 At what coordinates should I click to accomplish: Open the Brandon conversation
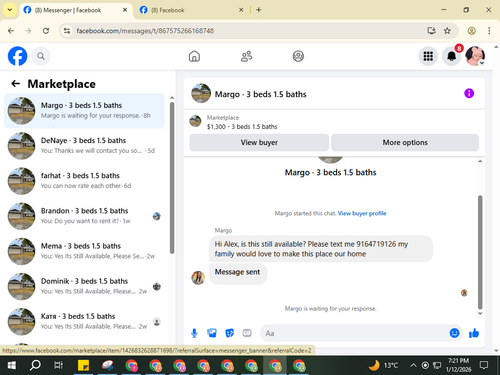click(x=84, y=216)
